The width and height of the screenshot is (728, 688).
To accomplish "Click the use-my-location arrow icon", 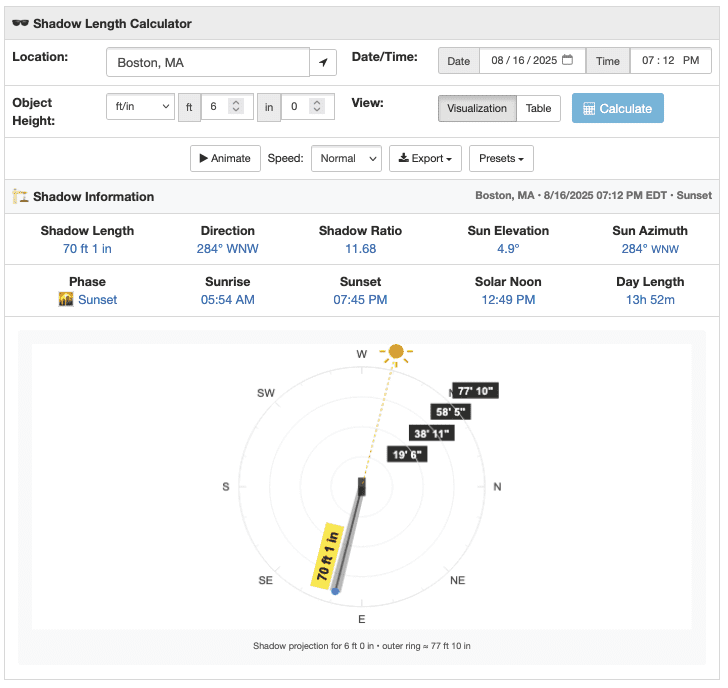I will point(323,62).
